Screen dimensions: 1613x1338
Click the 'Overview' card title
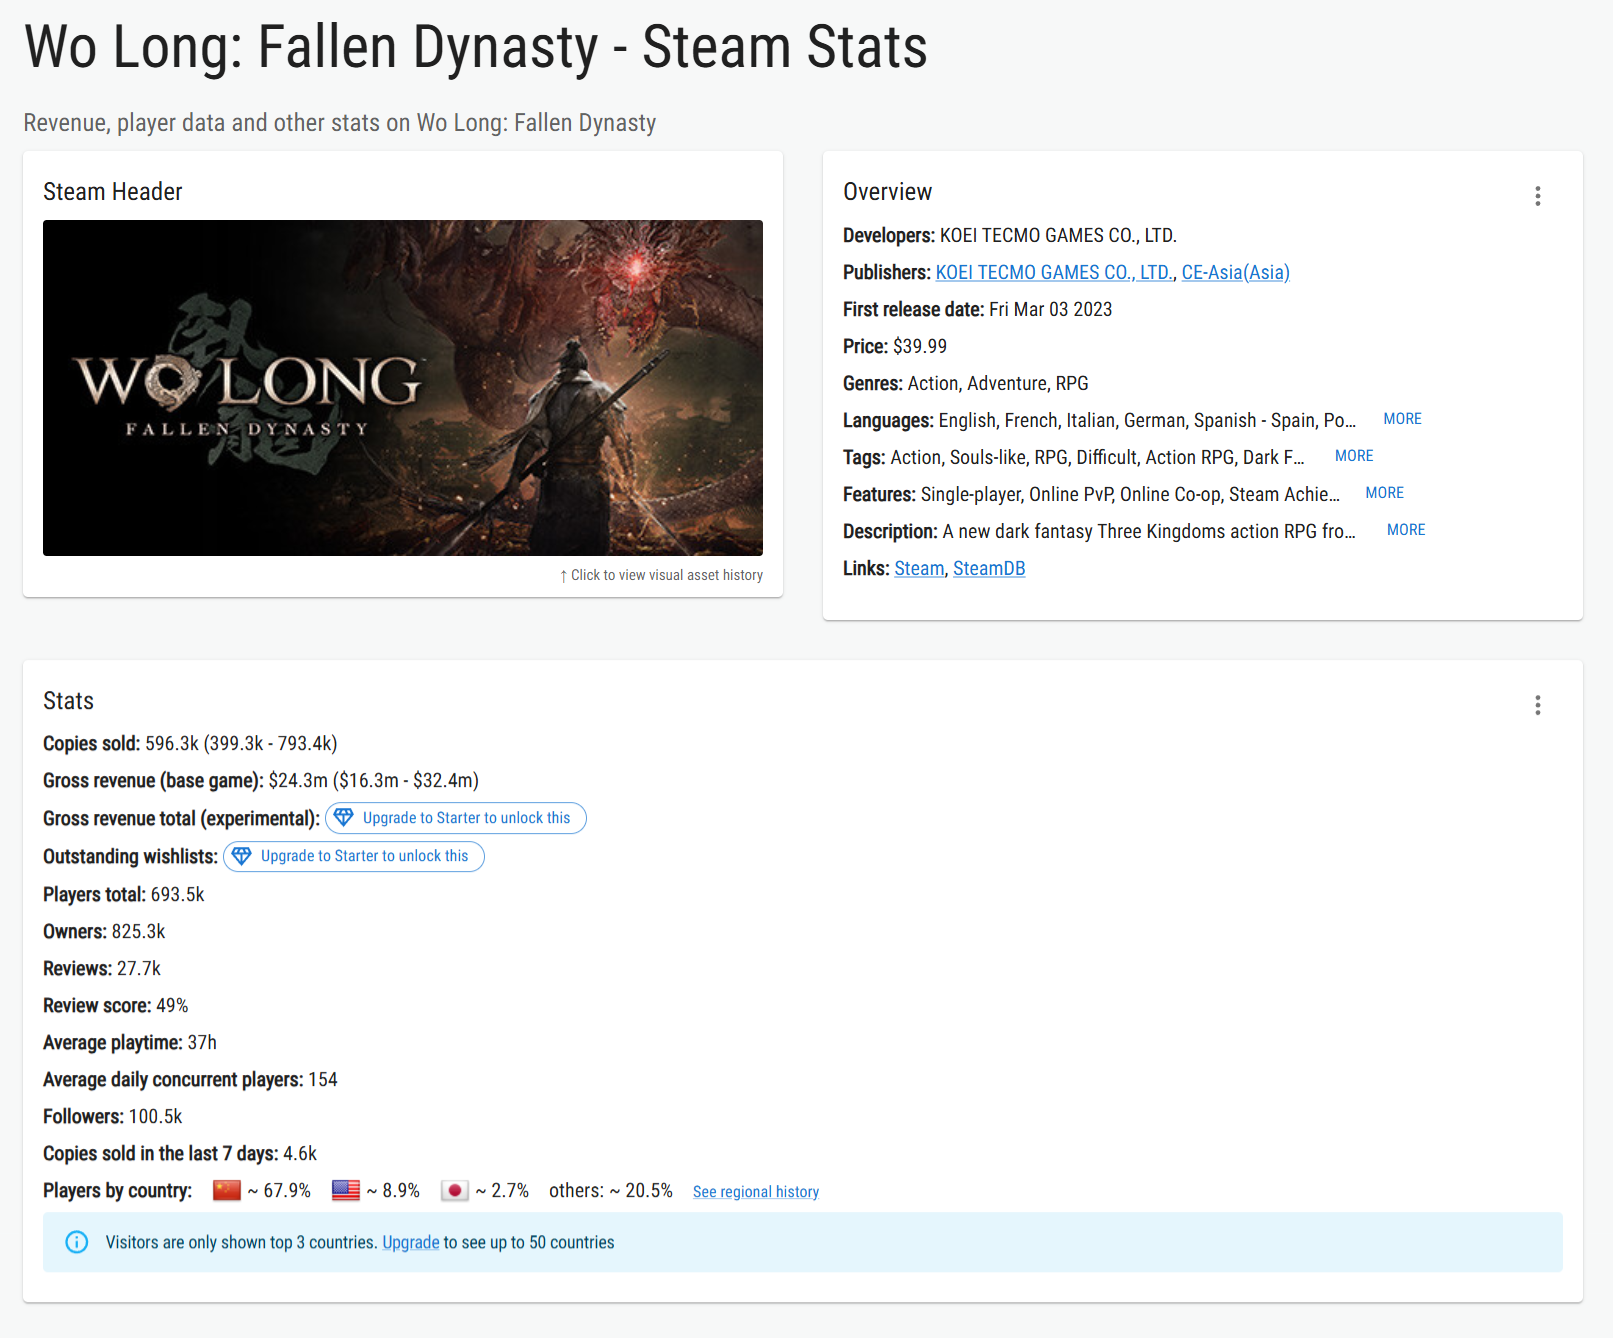tap(888, 191)
